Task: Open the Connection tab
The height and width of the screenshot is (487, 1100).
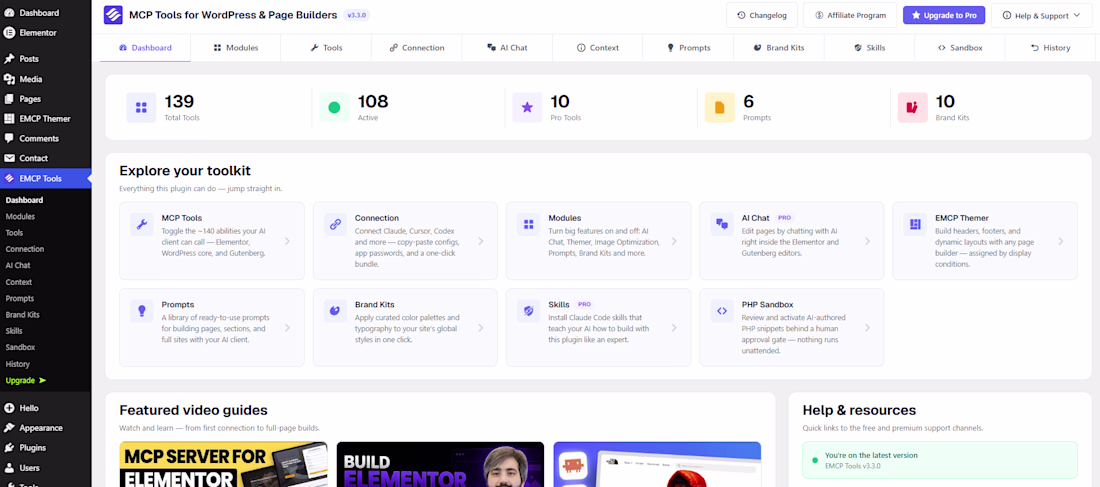Action: [417, 48]
